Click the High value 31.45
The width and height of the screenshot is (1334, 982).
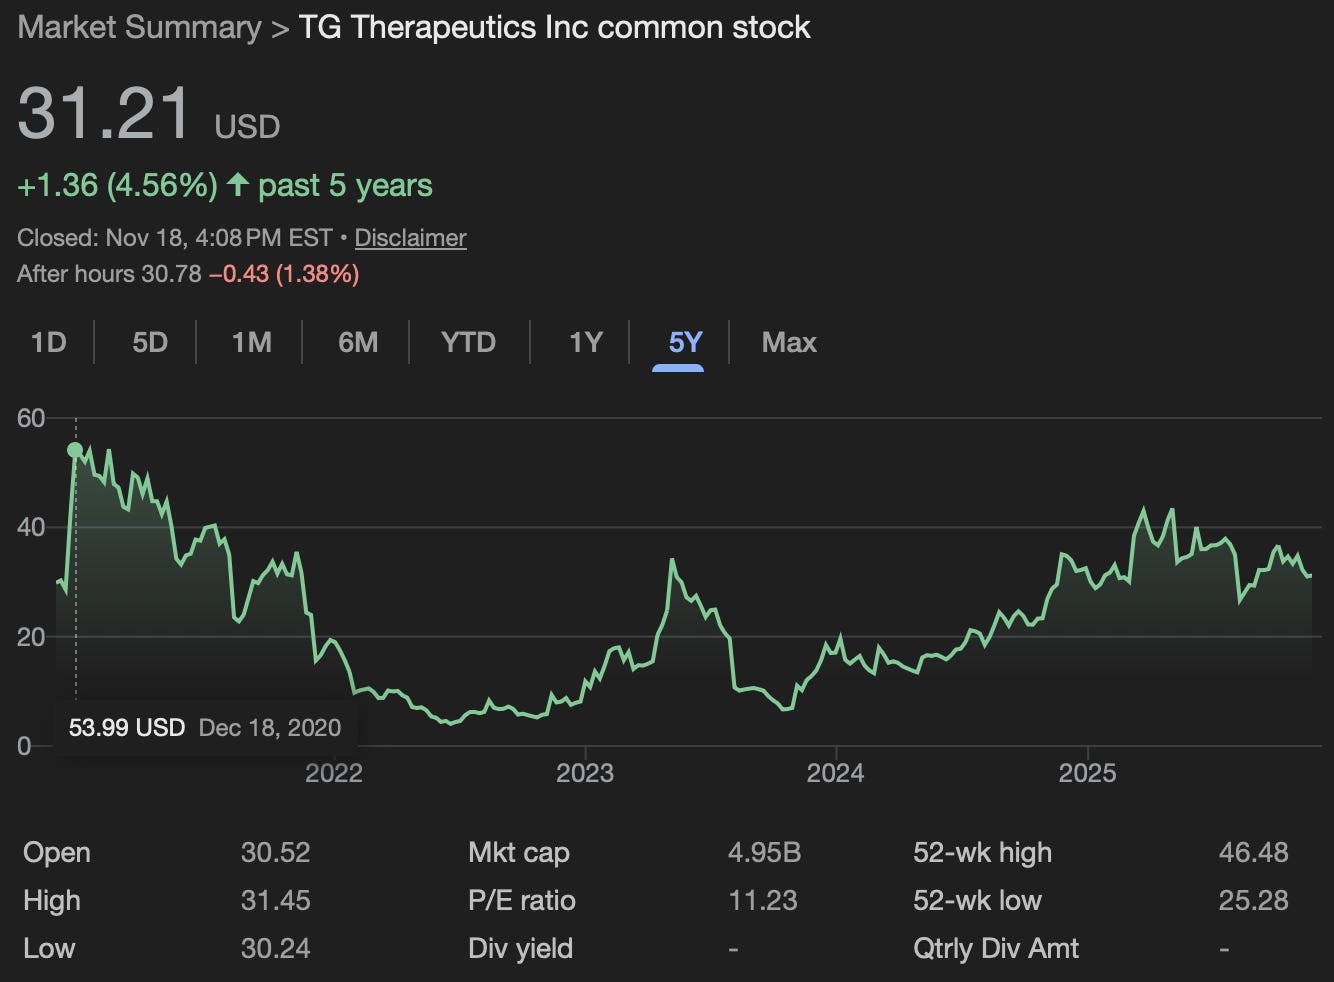[x=276, y=901]
